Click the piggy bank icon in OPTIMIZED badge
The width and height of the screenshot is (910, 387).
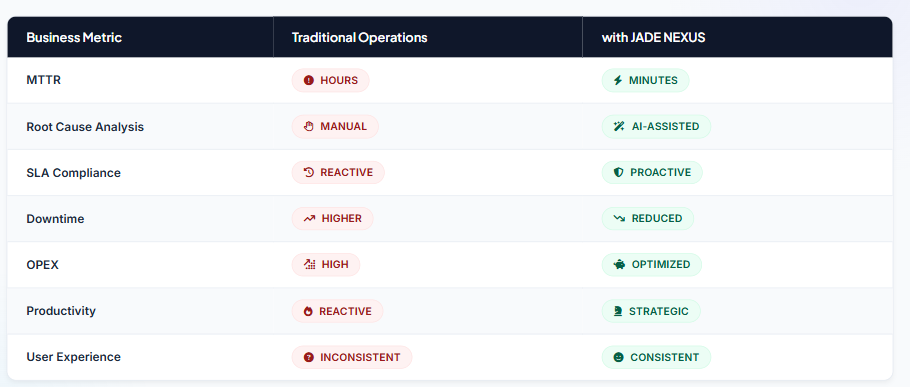point(619,265)
